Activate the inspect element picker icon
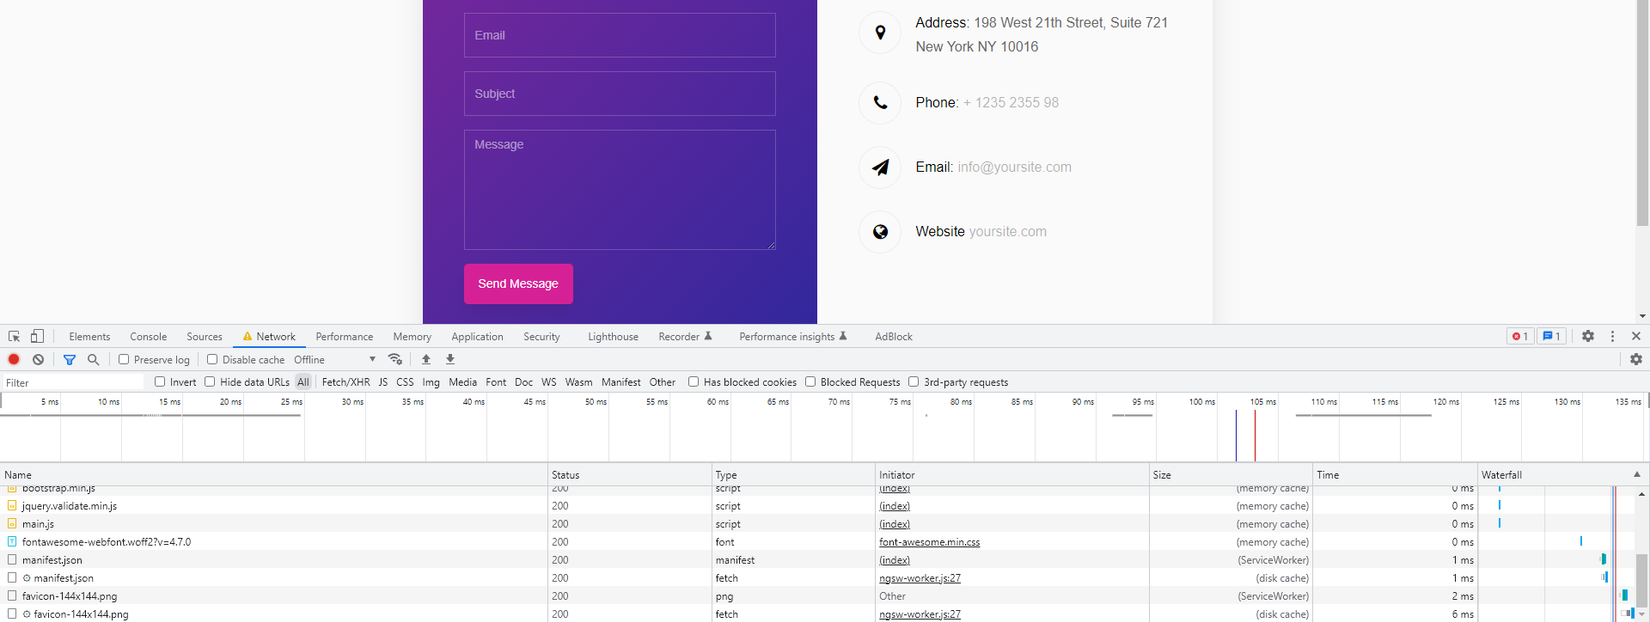 point(14,337)
